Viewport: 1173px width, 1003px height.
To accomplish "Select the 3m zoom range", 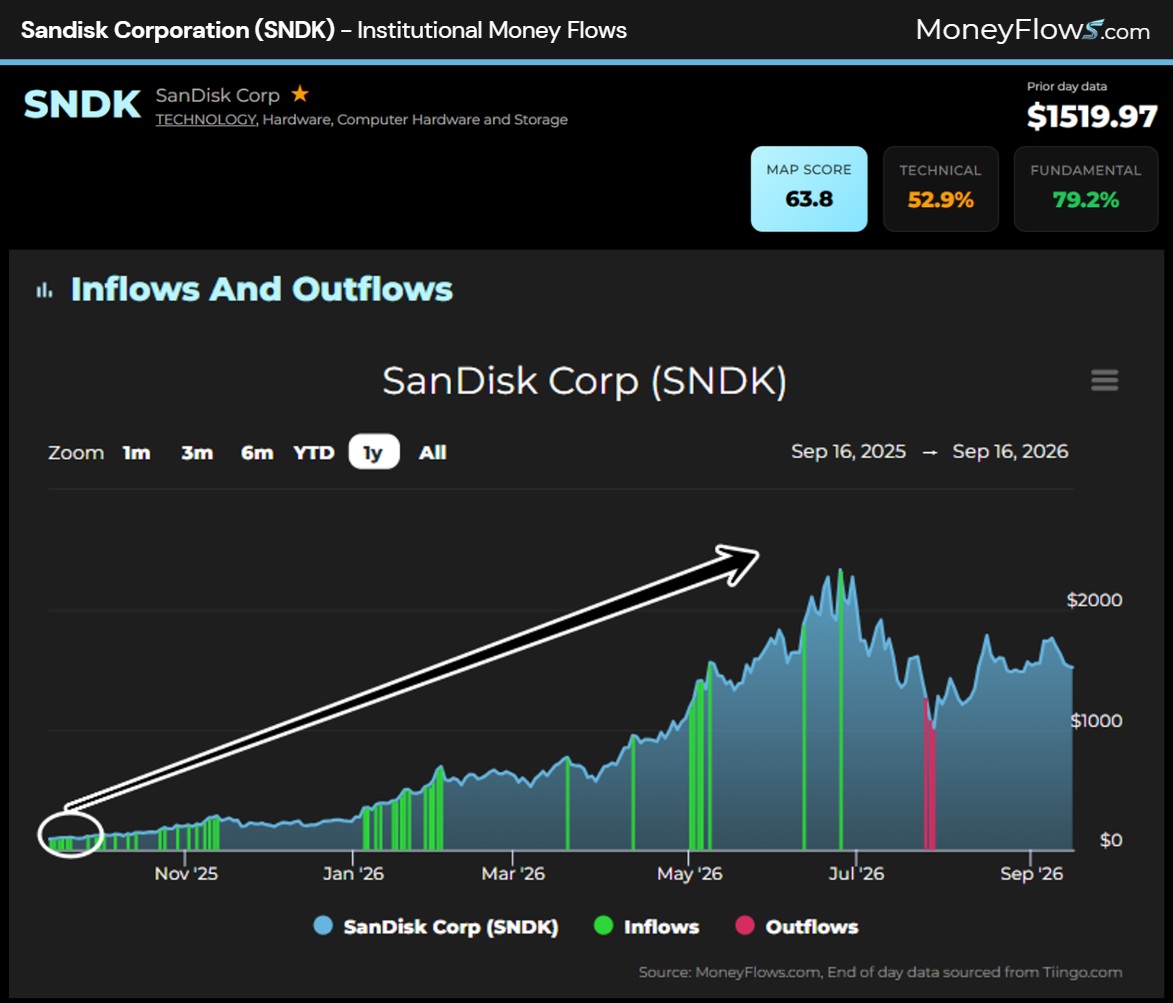I will (x=197, y=453).
